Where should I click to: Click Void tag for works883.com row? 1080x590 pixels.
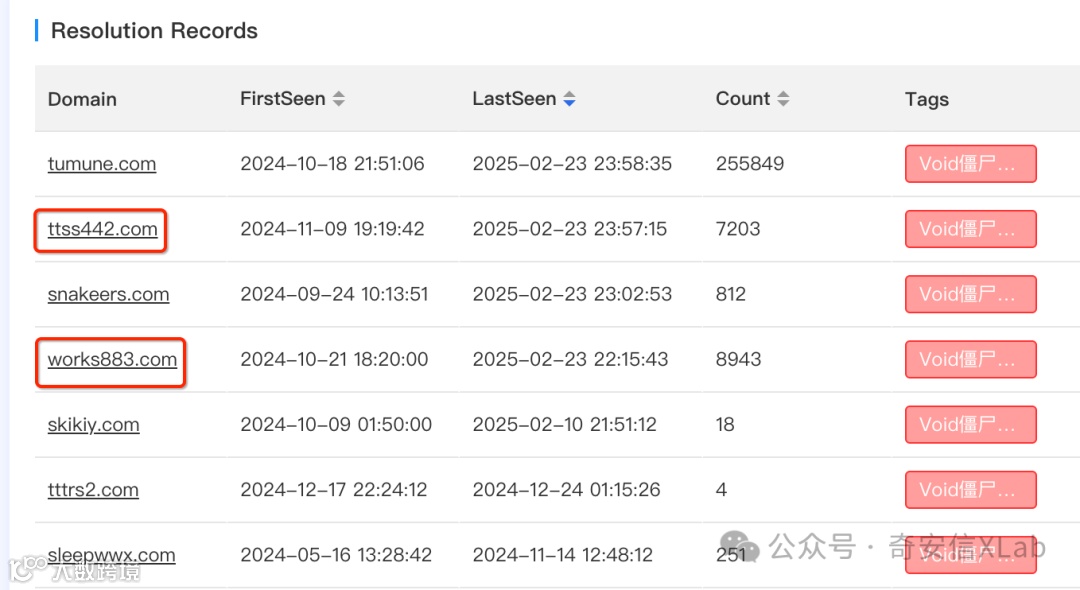970,359
